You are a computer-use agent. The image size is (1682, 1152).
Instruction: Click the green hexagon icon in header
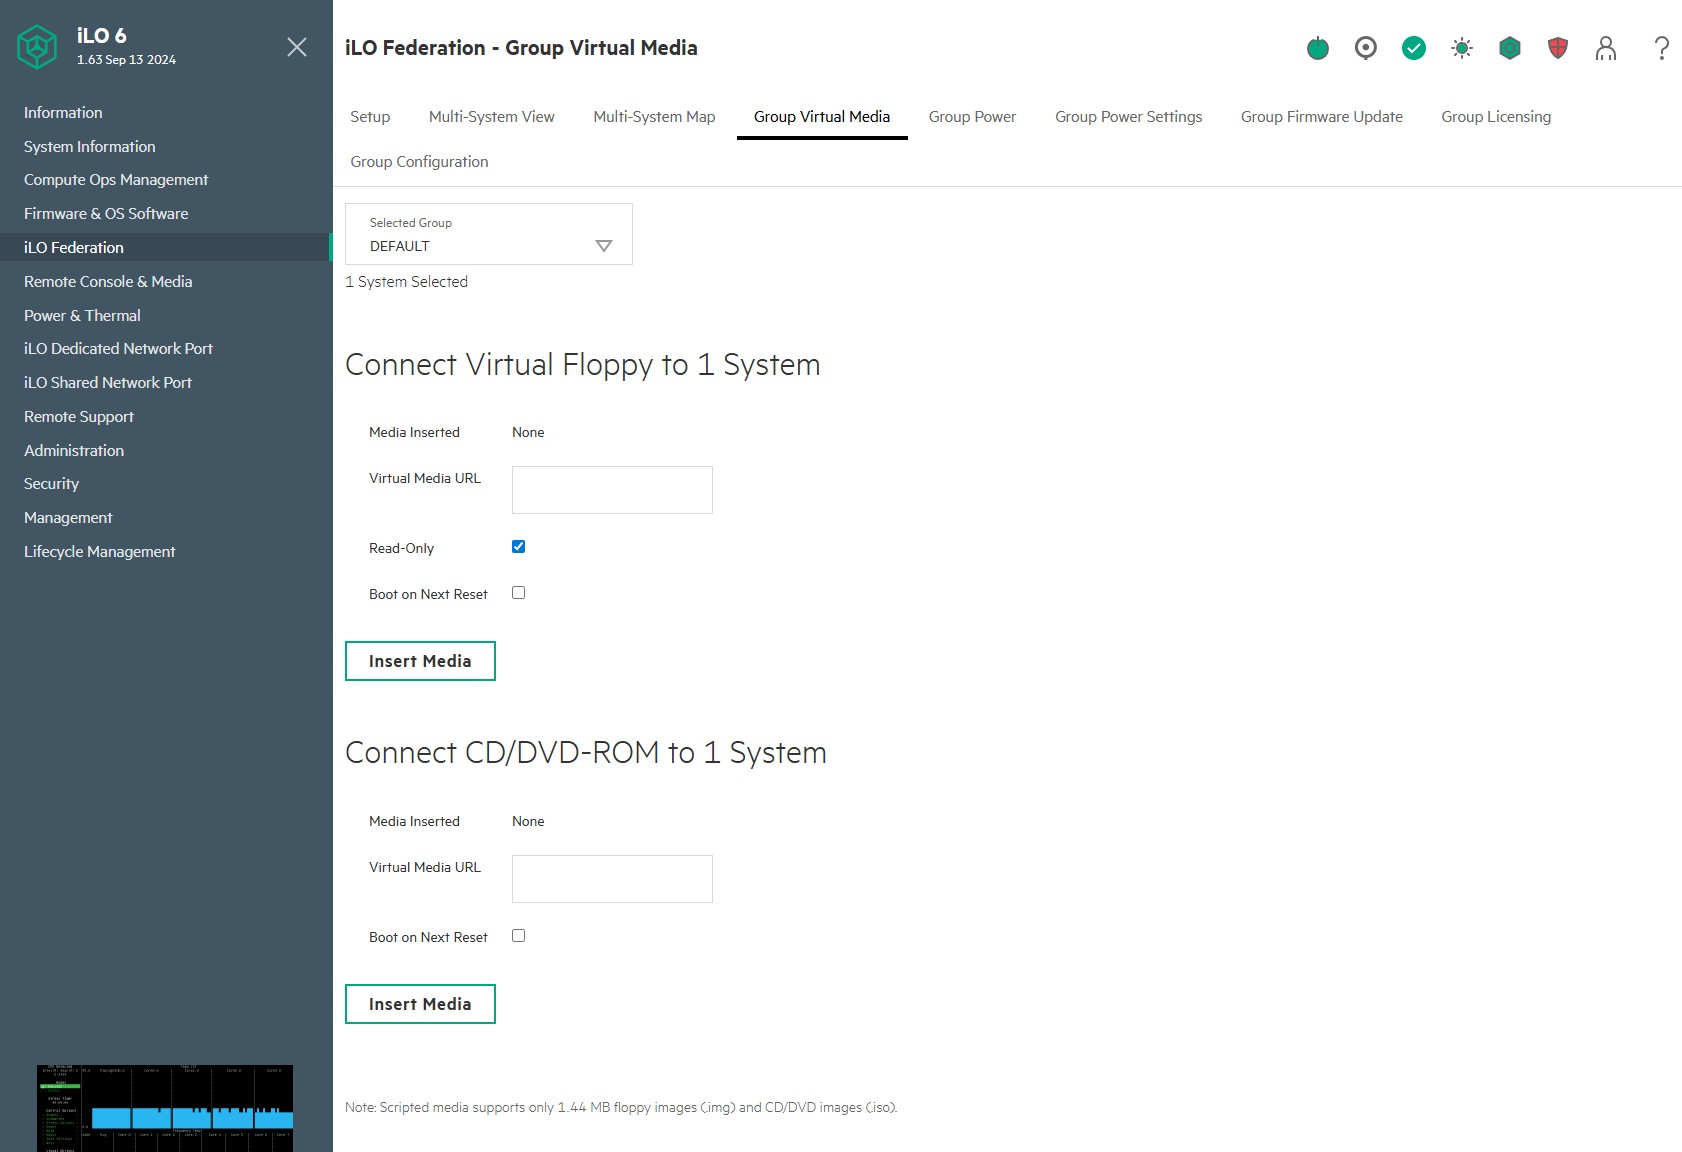(x=1509, y=48)
